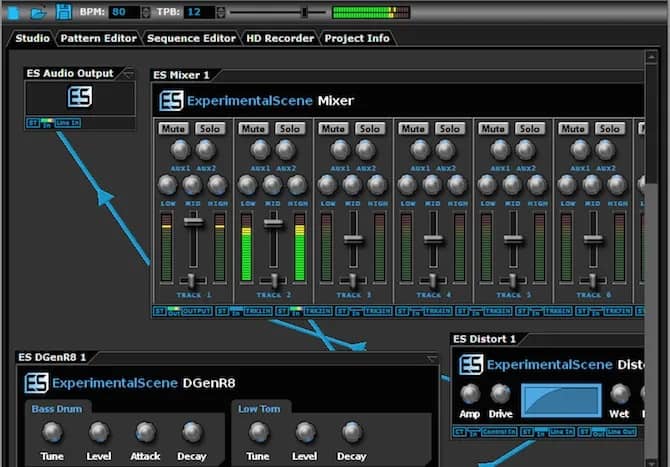The height and width of the screenshot is (467, 670).
Task: Click the ES Distort 1 title label
Action: 485,339
